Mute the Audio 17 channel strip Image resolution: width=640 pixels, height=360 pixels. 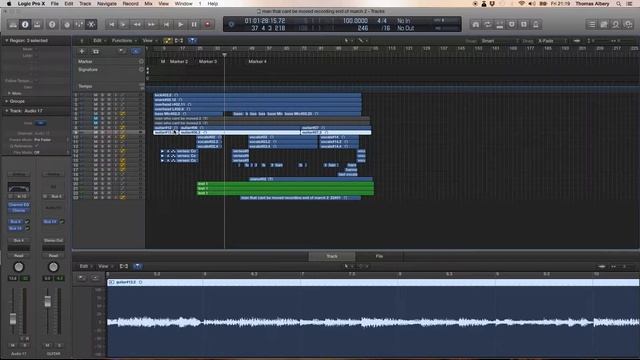click(13, 345)
